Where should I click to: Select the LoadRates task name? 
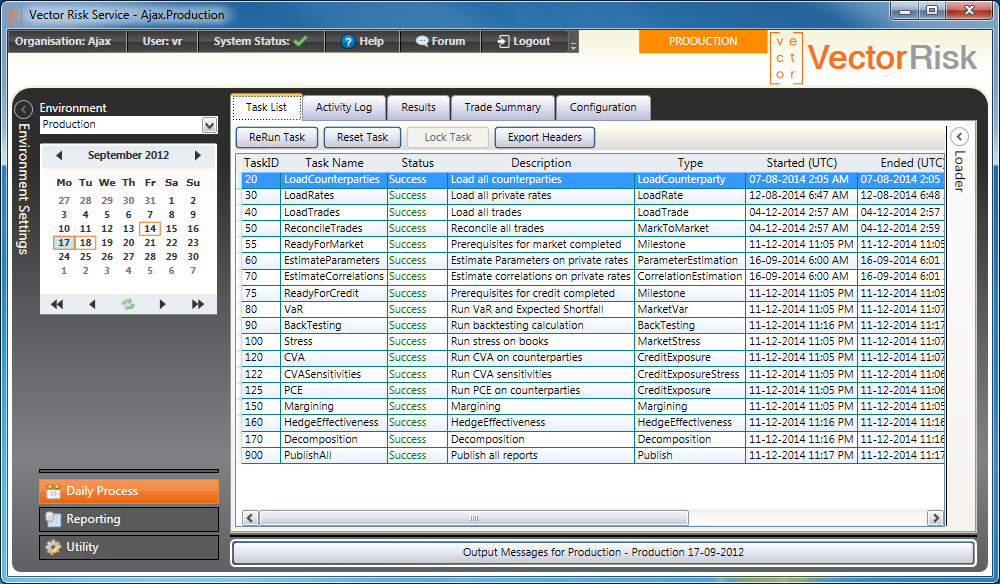(x=309, y=196)
